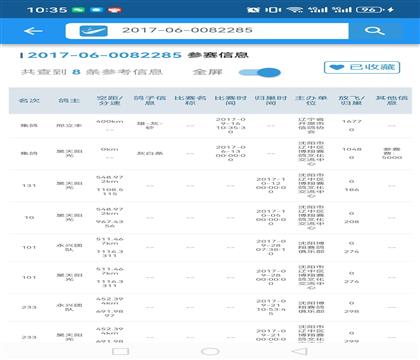Tap the search magnifier icon
420x360 pixels.
tap(374, 31)
